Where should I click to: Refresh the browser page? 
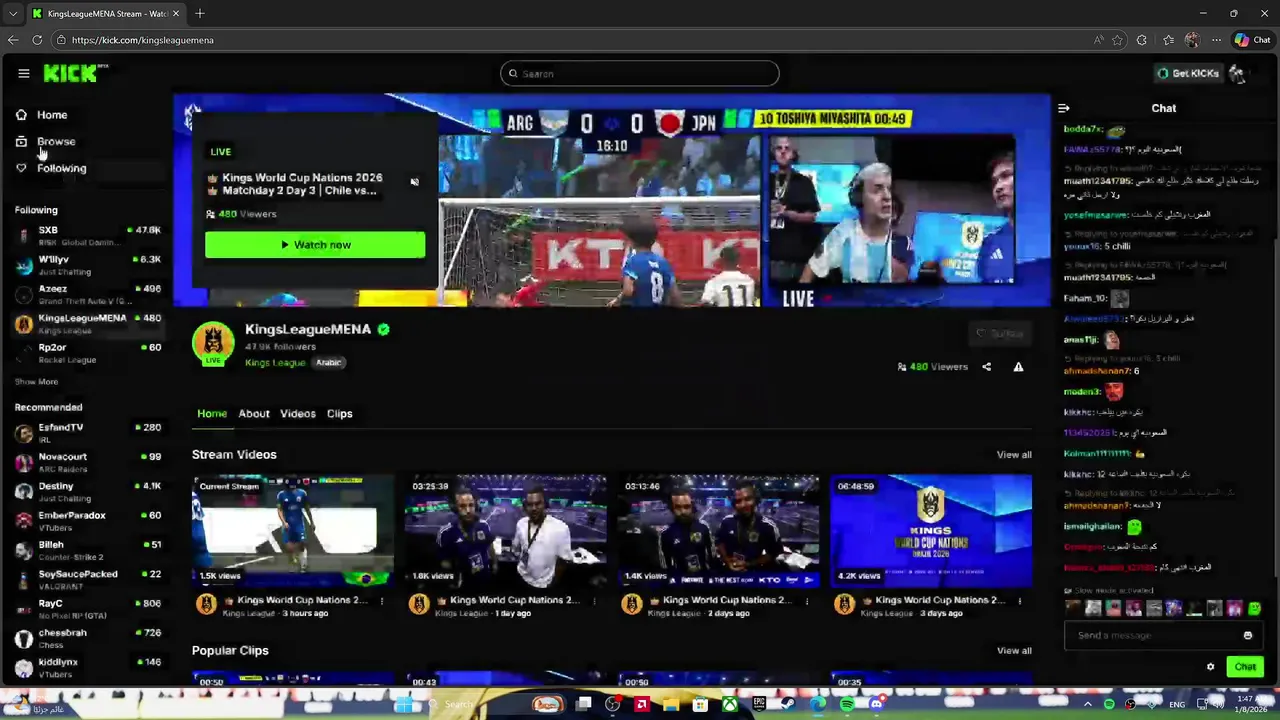pos(37,40)
